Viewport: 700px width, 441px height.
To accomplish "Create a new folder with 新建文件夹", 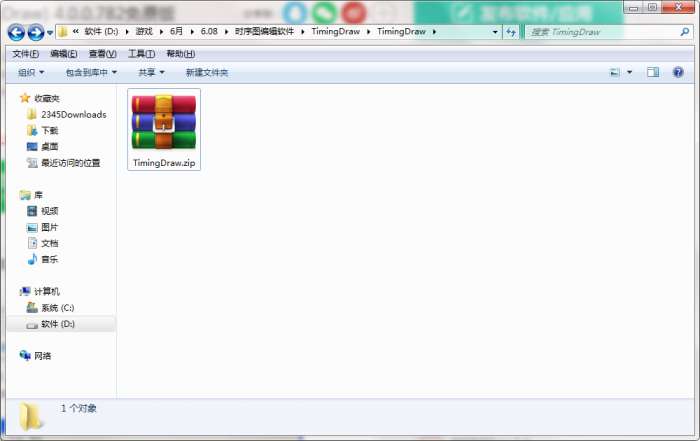I will 207,72.
